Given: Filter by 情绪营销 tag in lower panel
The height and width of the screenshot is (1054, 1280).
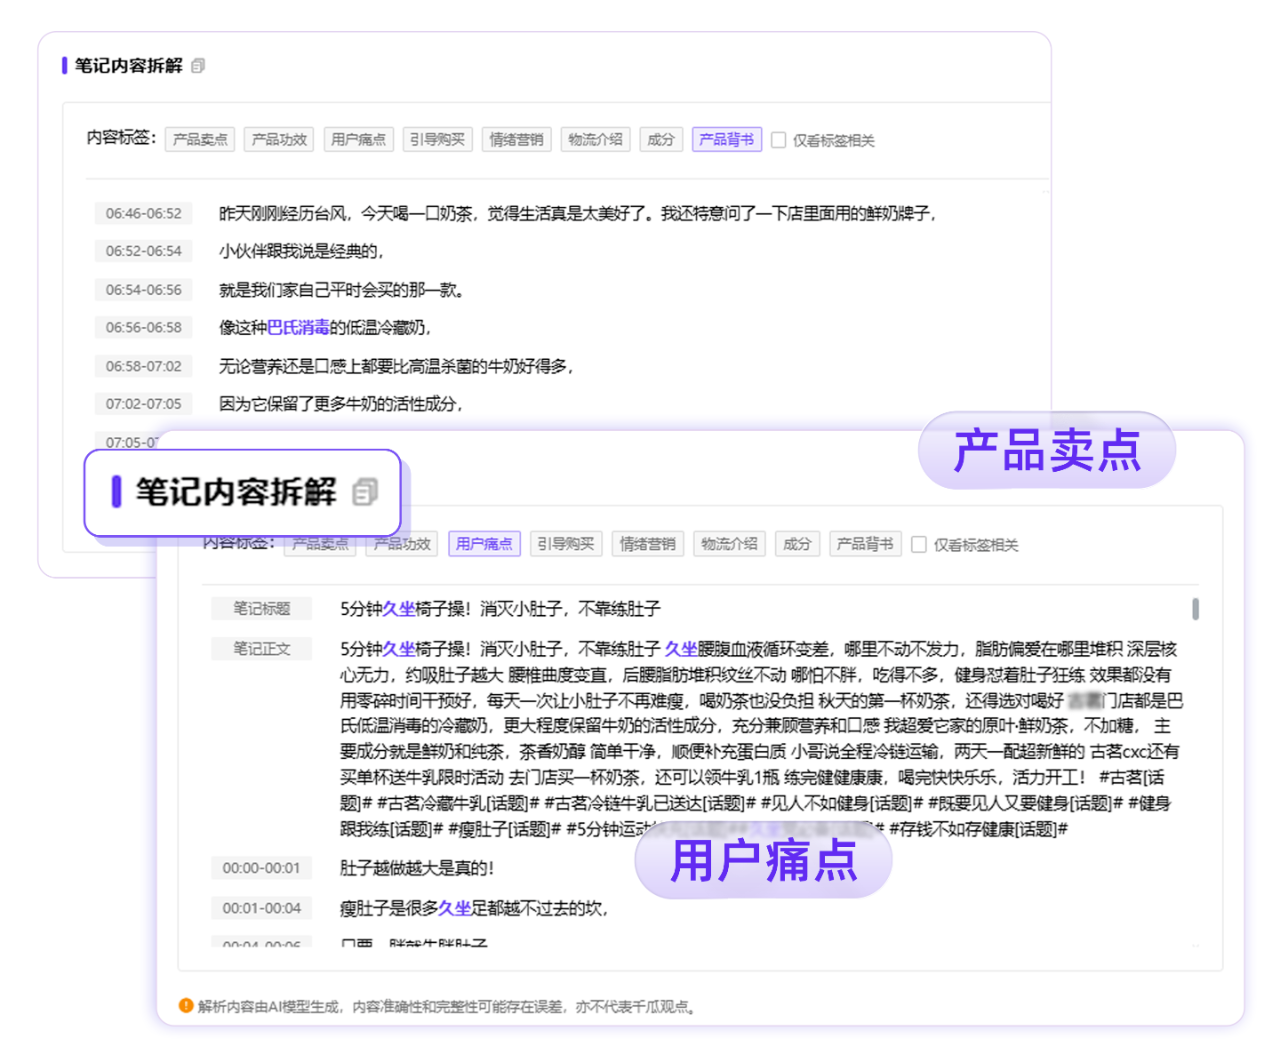Looking at the screenshot, I should click(647, 544).
